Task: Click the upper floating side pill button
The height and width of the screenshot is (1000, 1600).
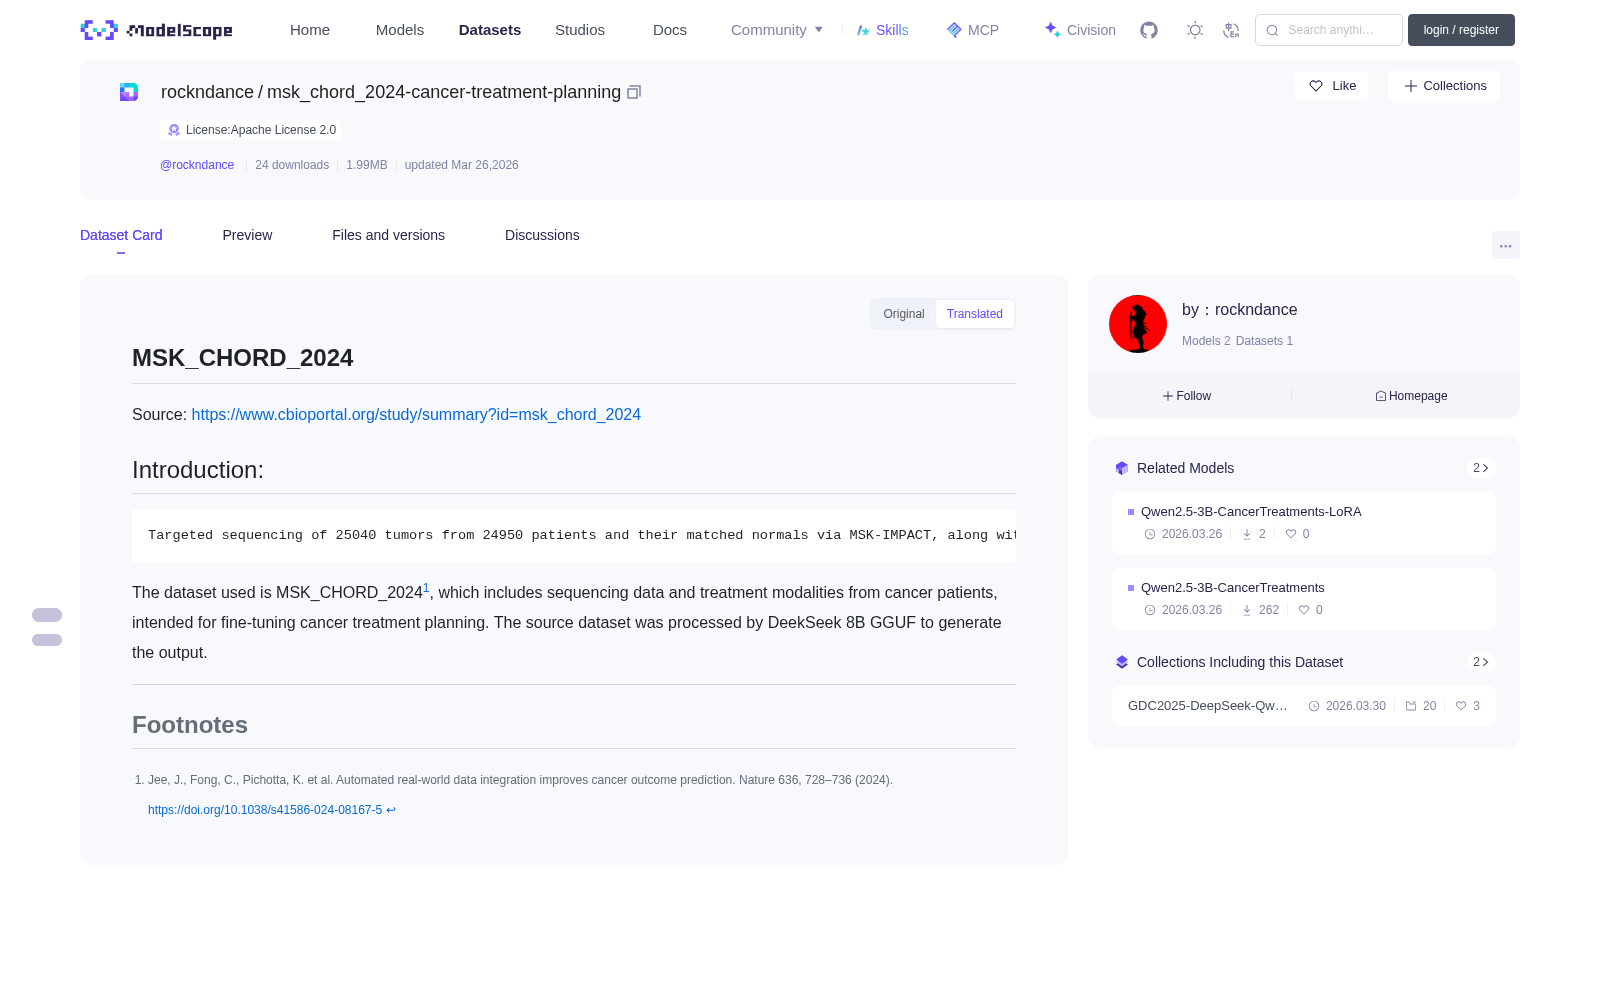Action: pos(47,615)
